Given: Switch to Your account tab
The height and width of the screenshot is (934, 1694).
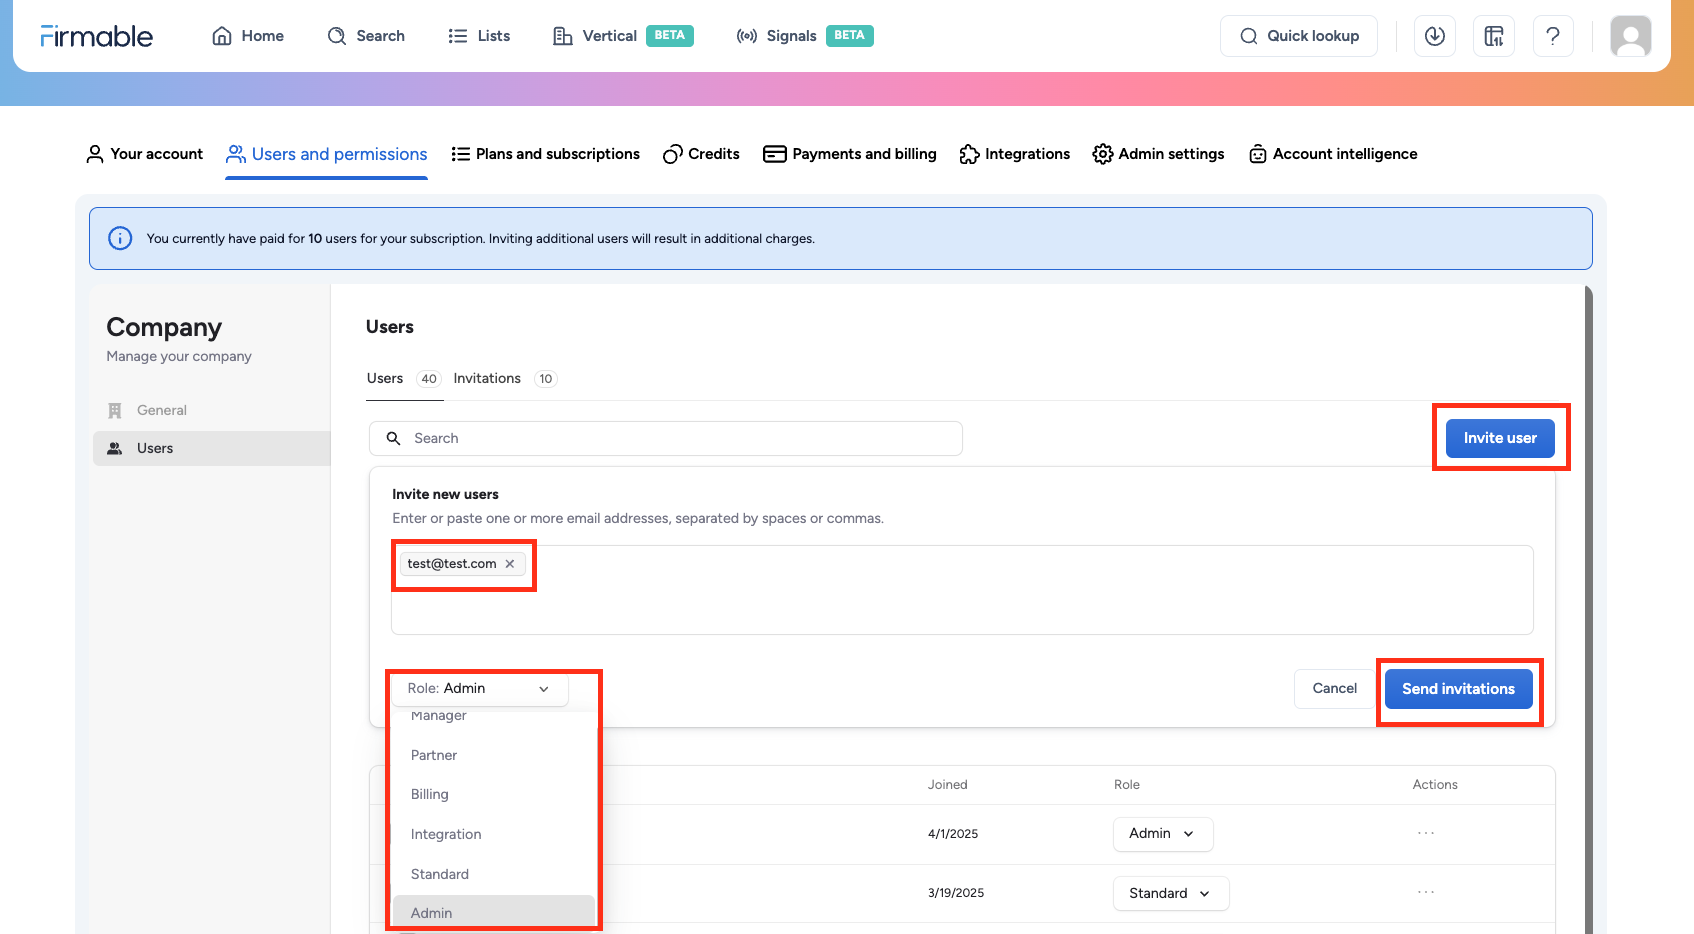Looking at the screenshot, I should click(145, 154).
